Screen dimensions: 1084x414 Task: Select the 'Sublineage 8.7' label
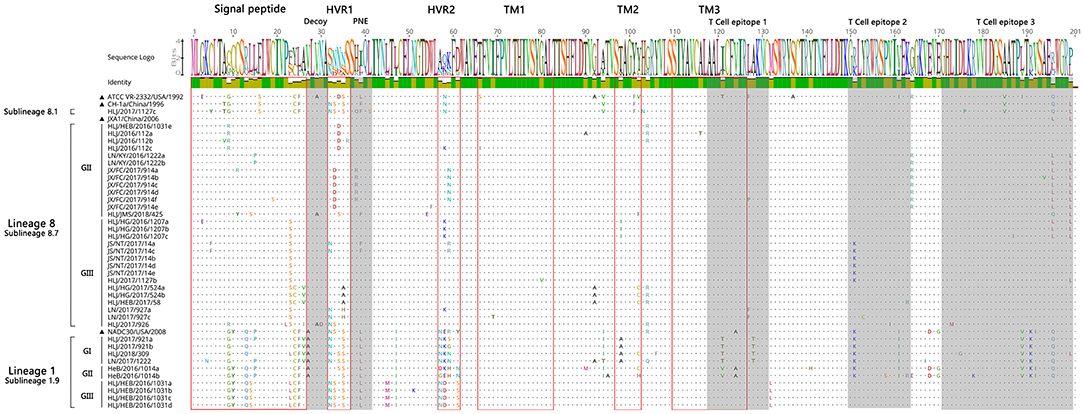[30, 234]
